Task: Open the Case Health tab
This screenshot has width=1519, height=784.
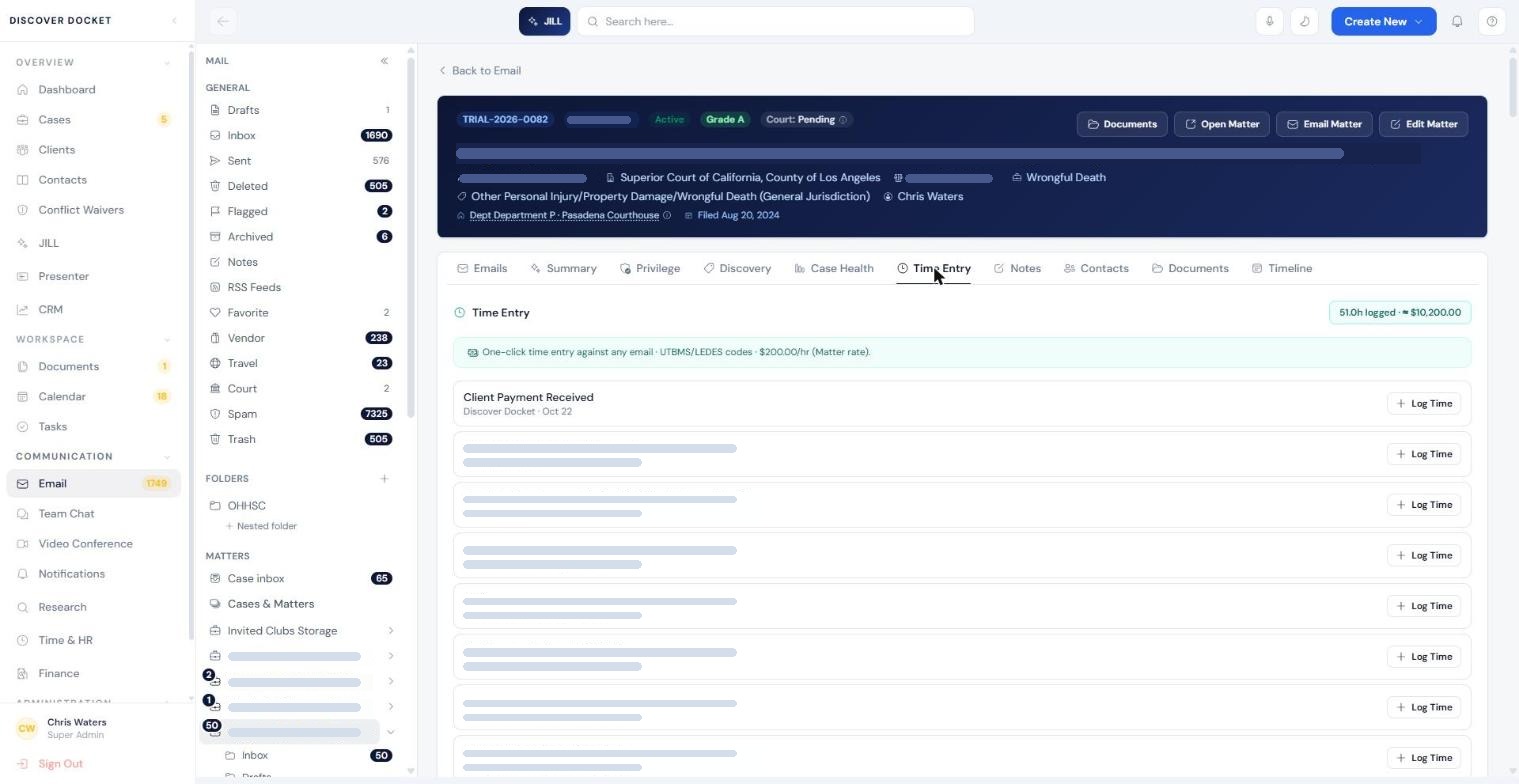Action: [834, 268]
